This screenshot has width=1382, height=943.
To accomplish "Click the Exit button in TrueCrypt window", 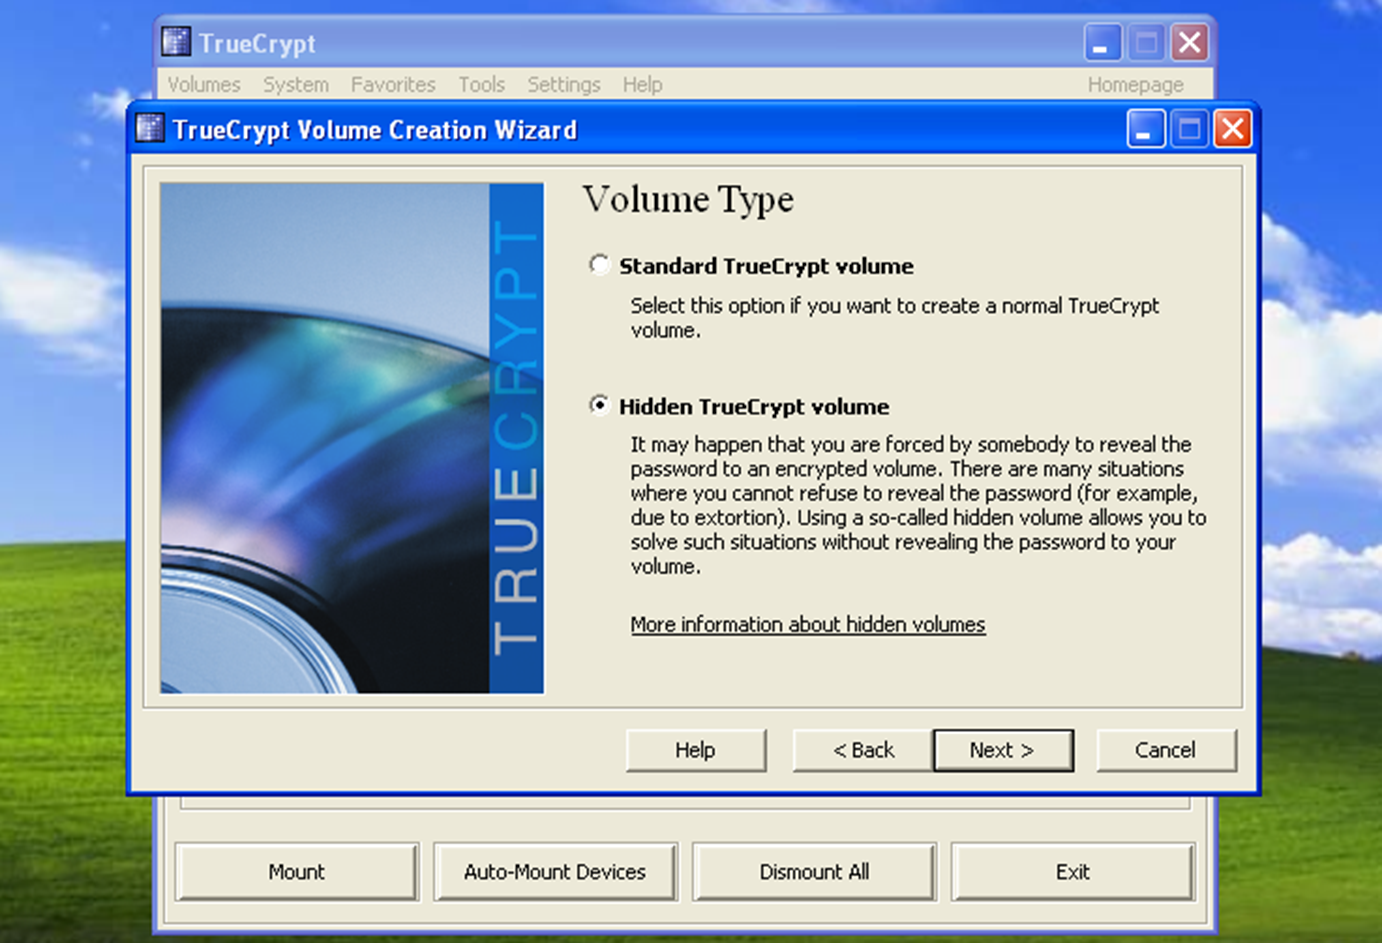I will tap(1073, 872).
